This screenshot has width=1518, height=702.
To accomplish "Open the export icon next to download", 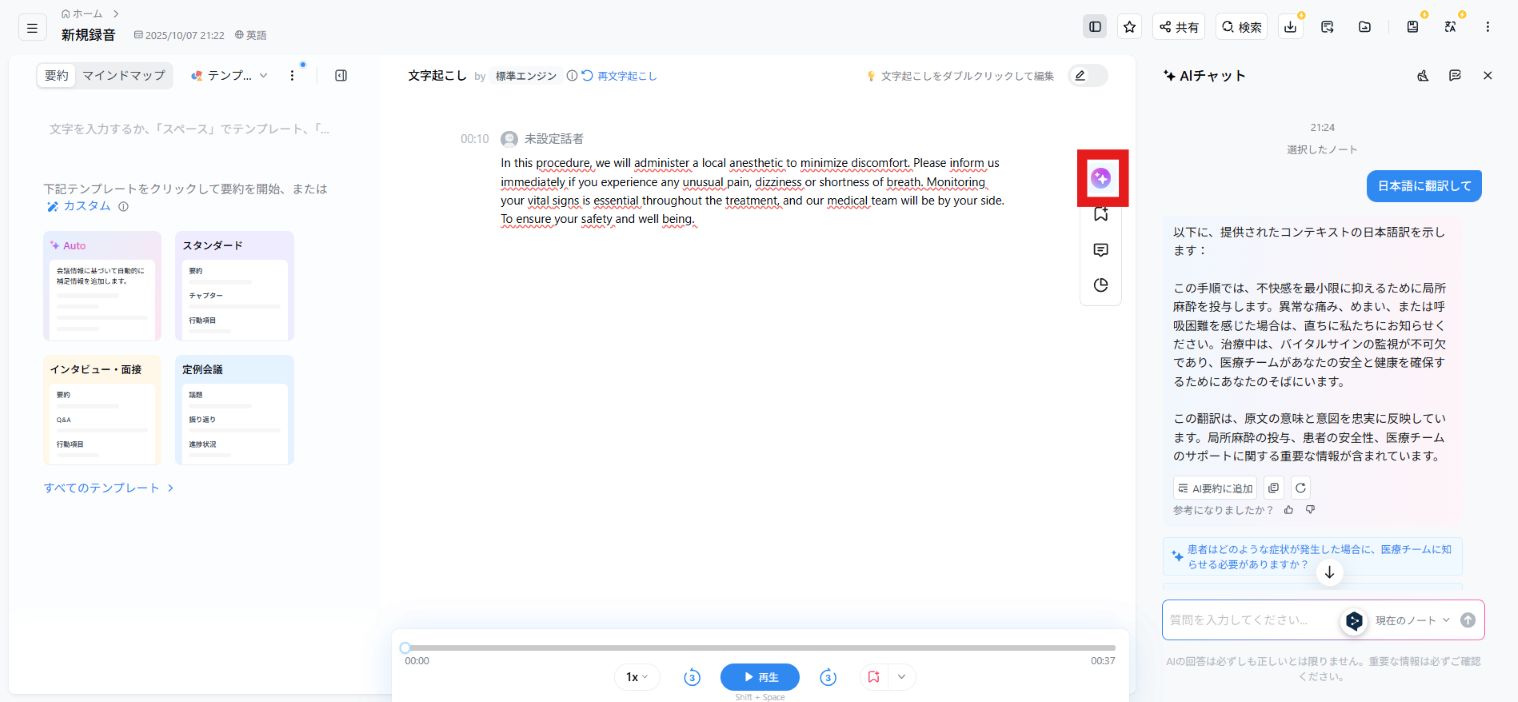I will click(x=1327, y=27).
